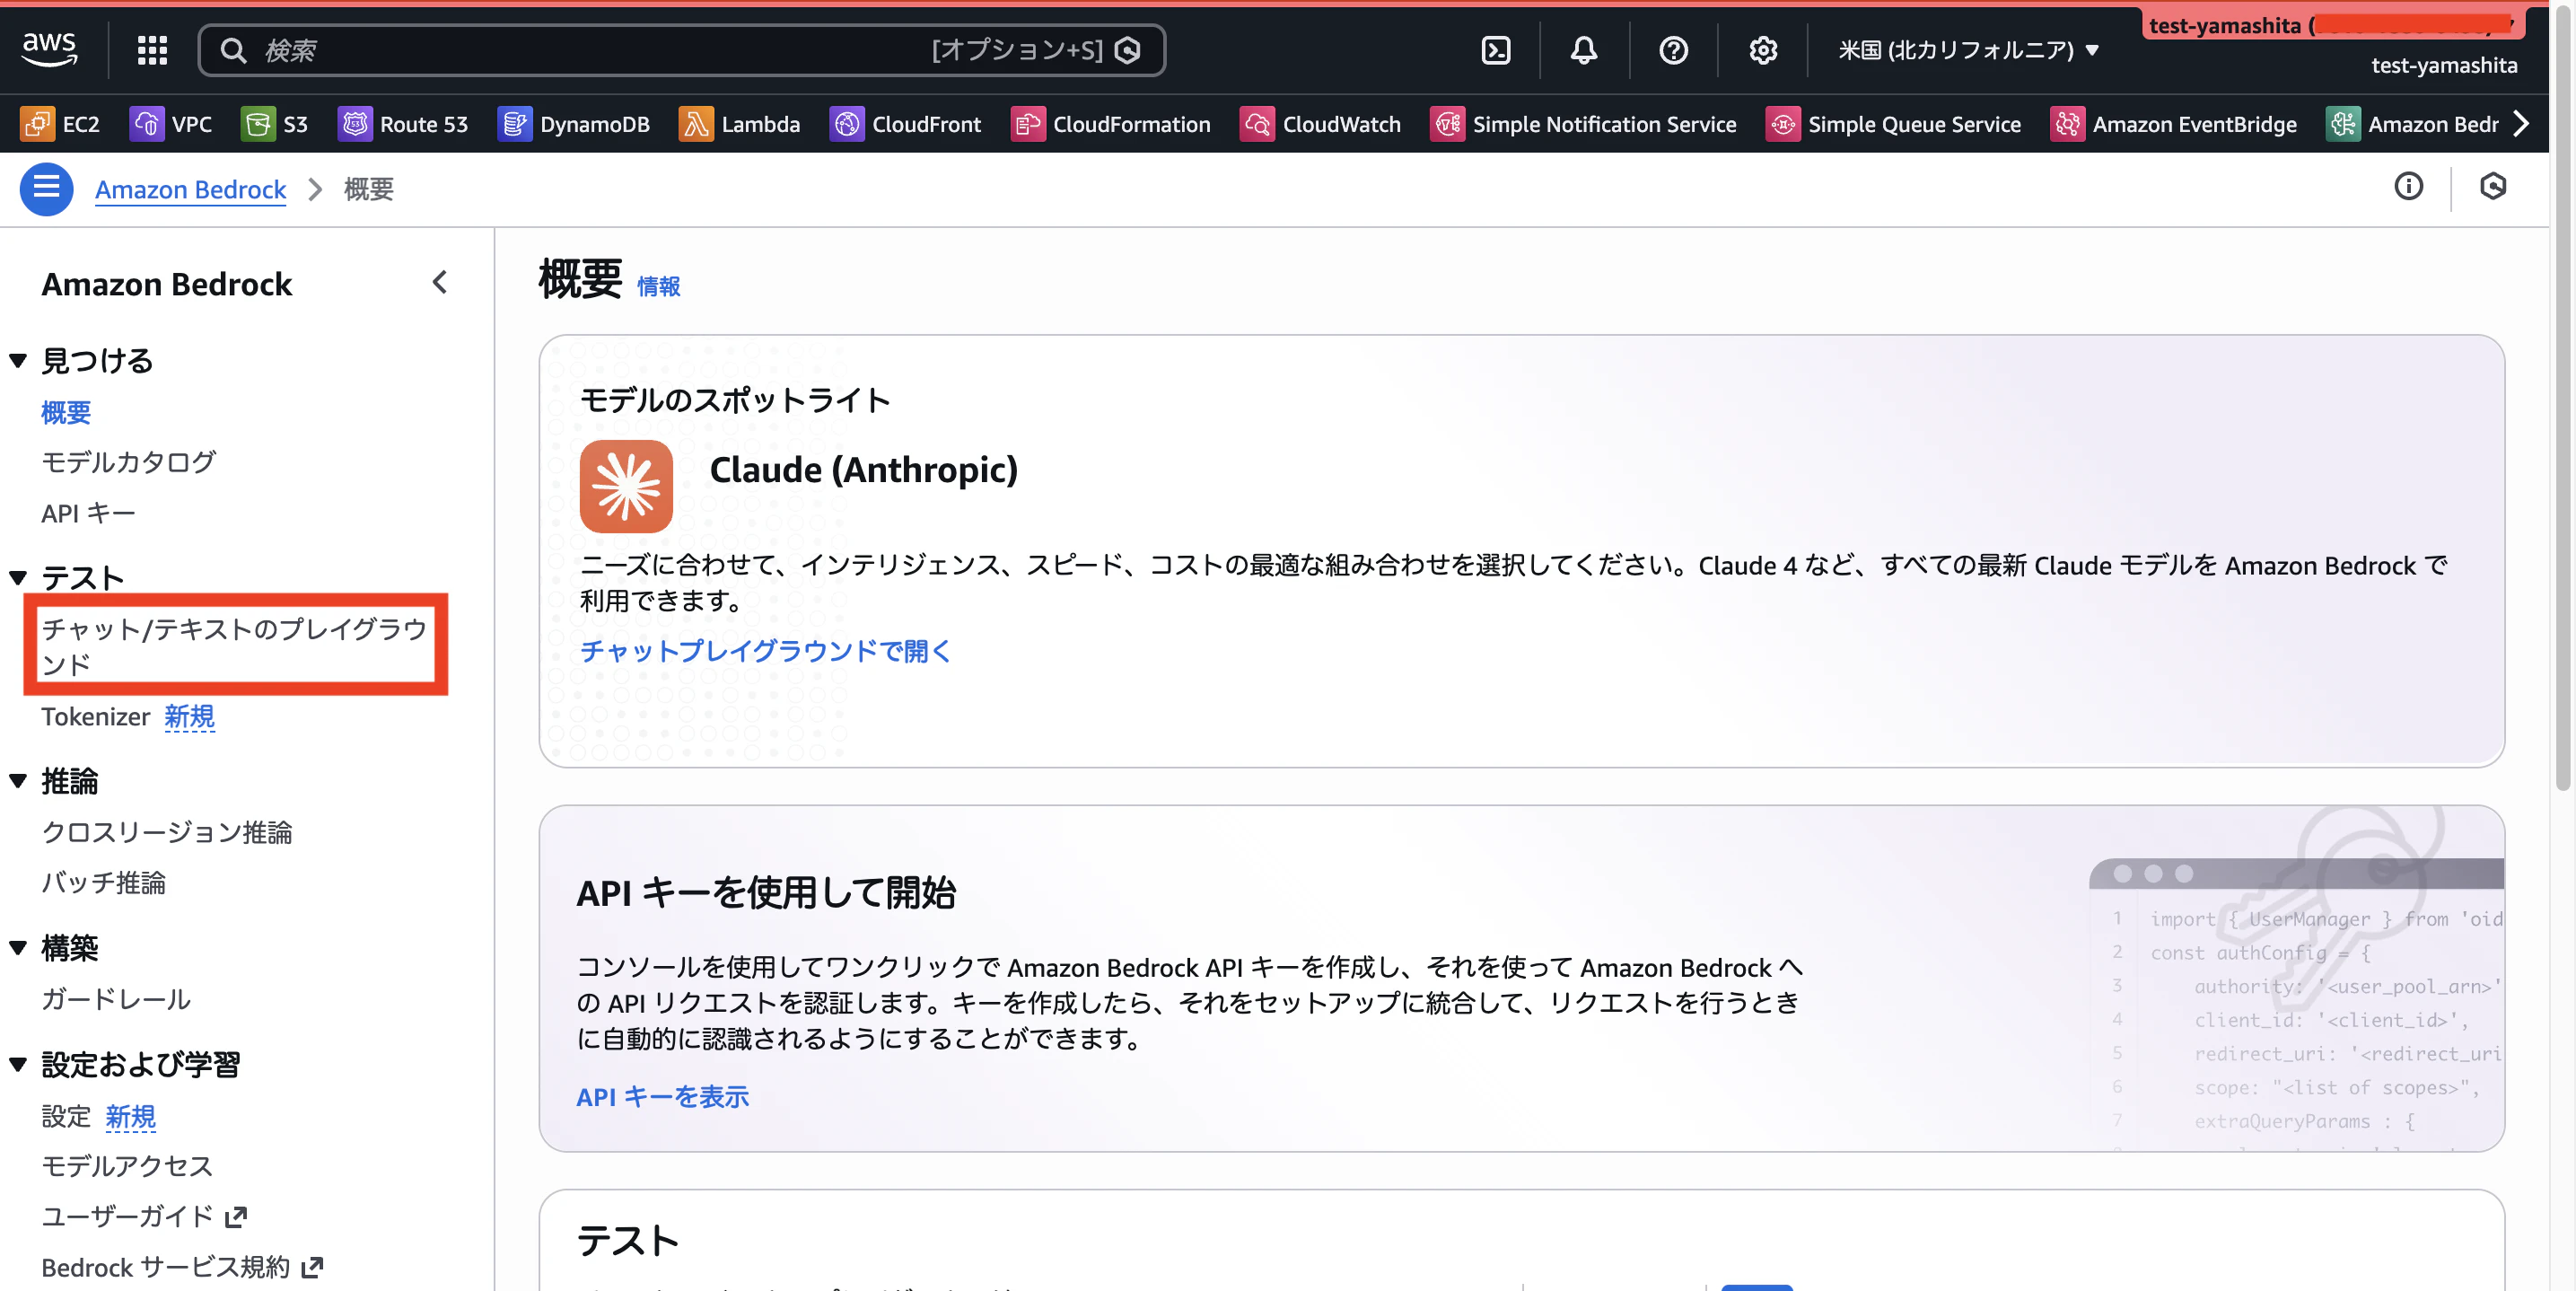This screenshot has width=2576, height=1291.
Task: Open the EC2 service from favorites bar
Action: 62,123
